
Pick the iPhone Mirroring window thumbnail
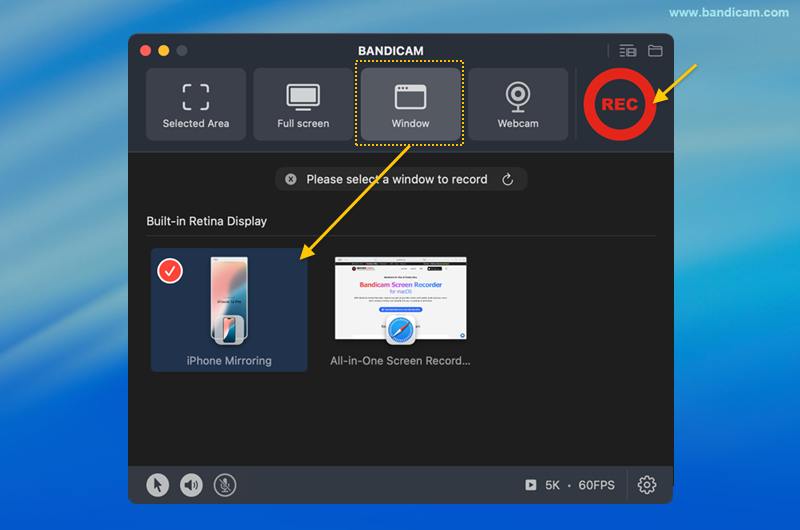coord(229,305)
